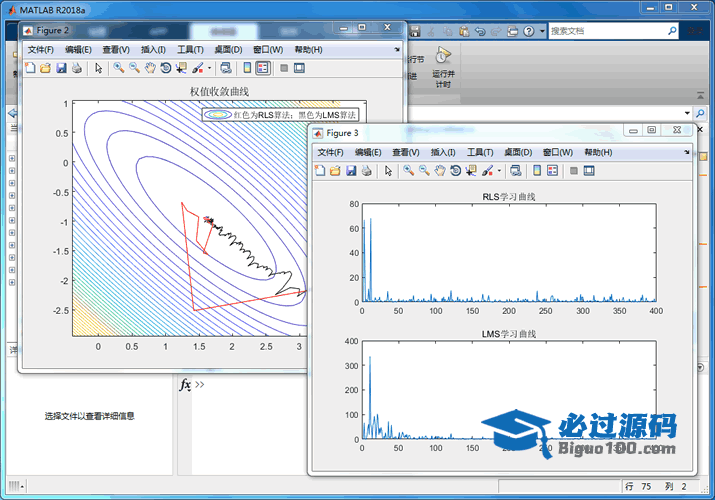Screen dimensions: 715x500
Task: Show plot tools and dock Figure 3
Action: coord(589,171)
